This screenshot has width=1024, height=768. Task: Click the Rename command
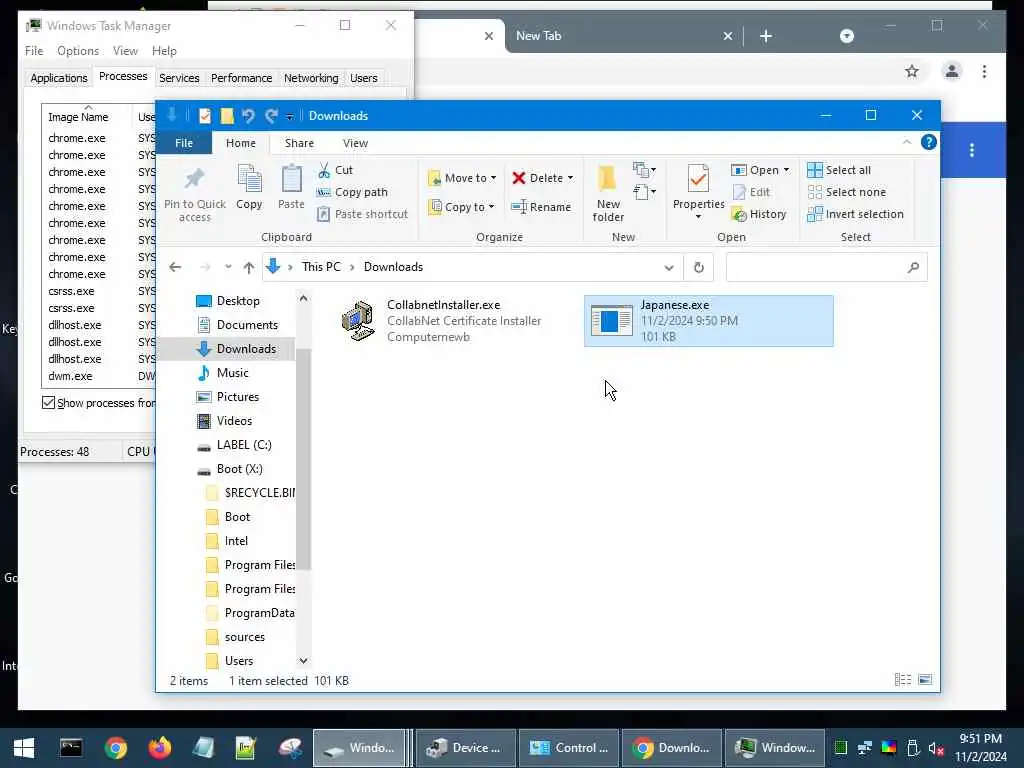click(x=541, y=207)
